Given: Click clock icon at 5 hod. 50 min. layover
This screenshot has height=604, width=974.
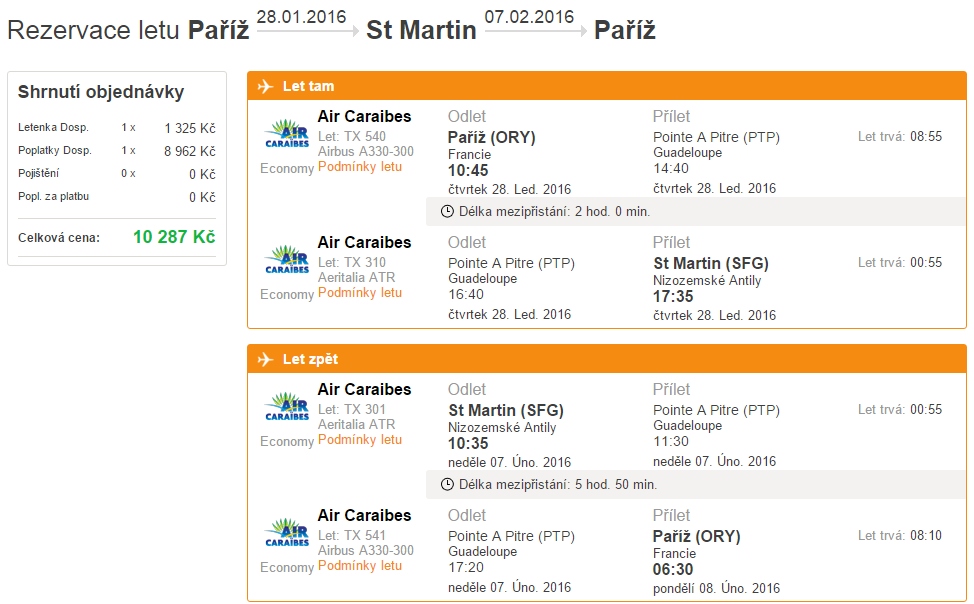Looking at the screenshot, I should (x=447, y=485).
